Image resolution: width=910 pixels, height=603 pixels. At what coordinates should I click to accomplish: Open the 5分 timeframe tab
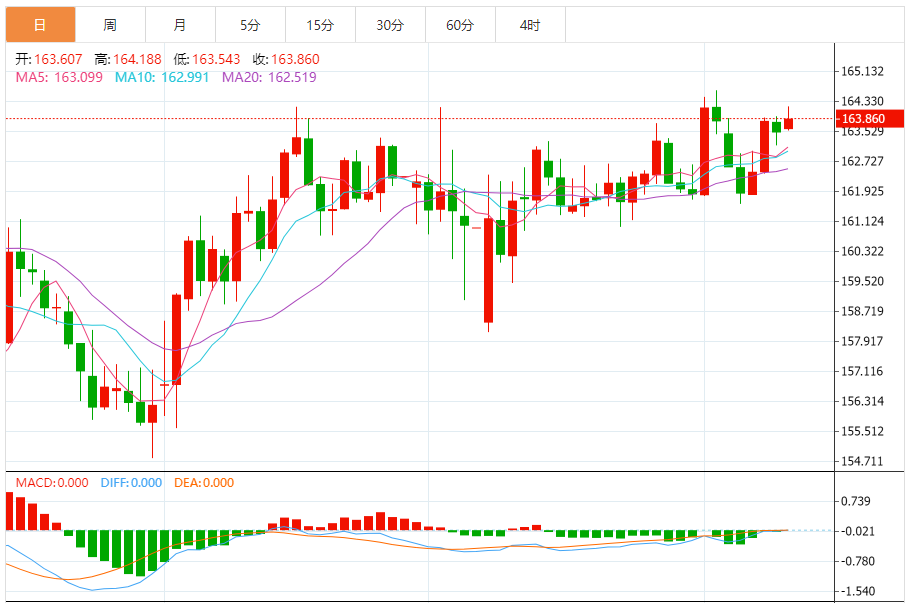(250, 25)
